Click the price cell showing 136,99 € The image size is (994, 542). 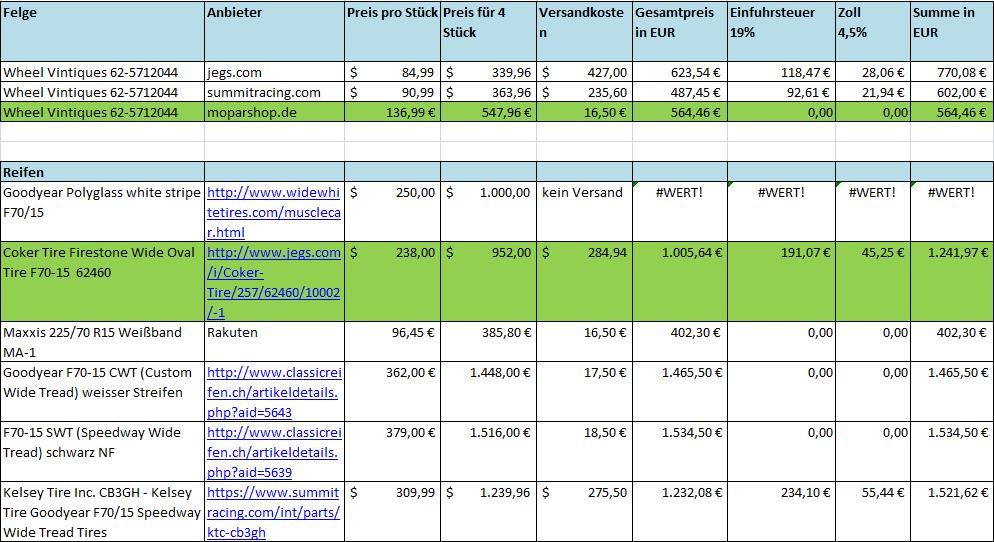point(392,112)
